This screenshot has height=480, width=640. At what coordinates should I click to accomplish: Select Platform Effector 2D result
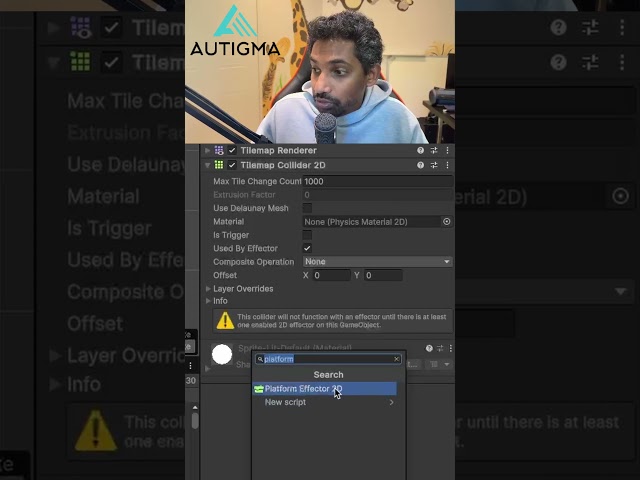[x=324, y=389]
